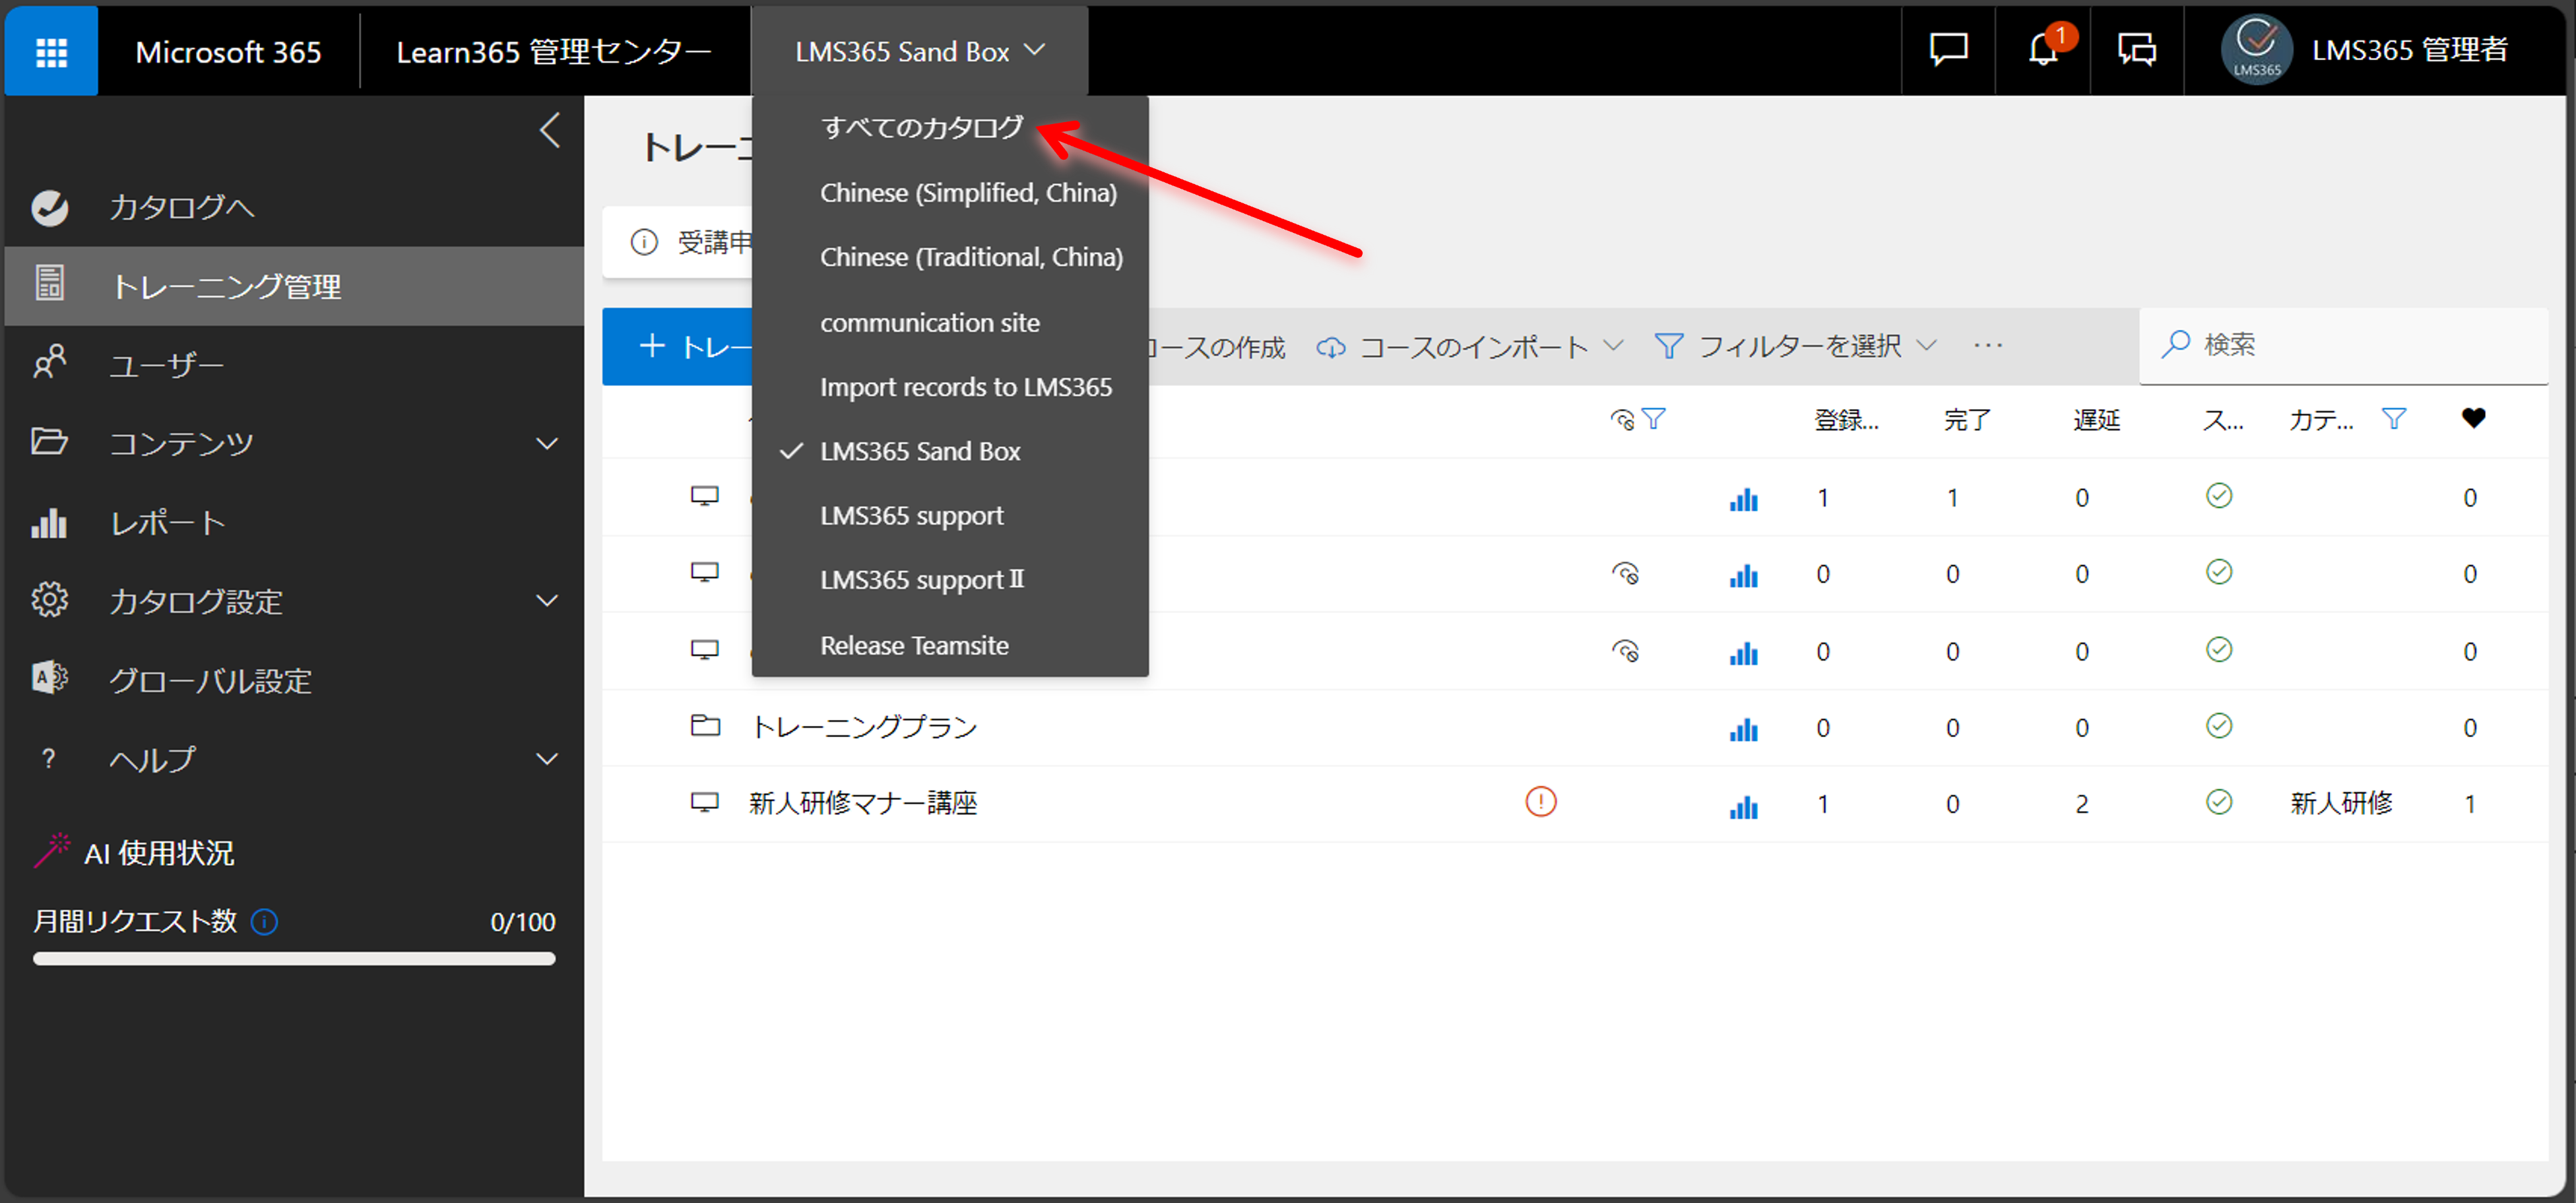The height and width of the screenshot is (1203, 2576).
Task: Open the Microsoft 365 app launcher grid
Action: (51, 51)
